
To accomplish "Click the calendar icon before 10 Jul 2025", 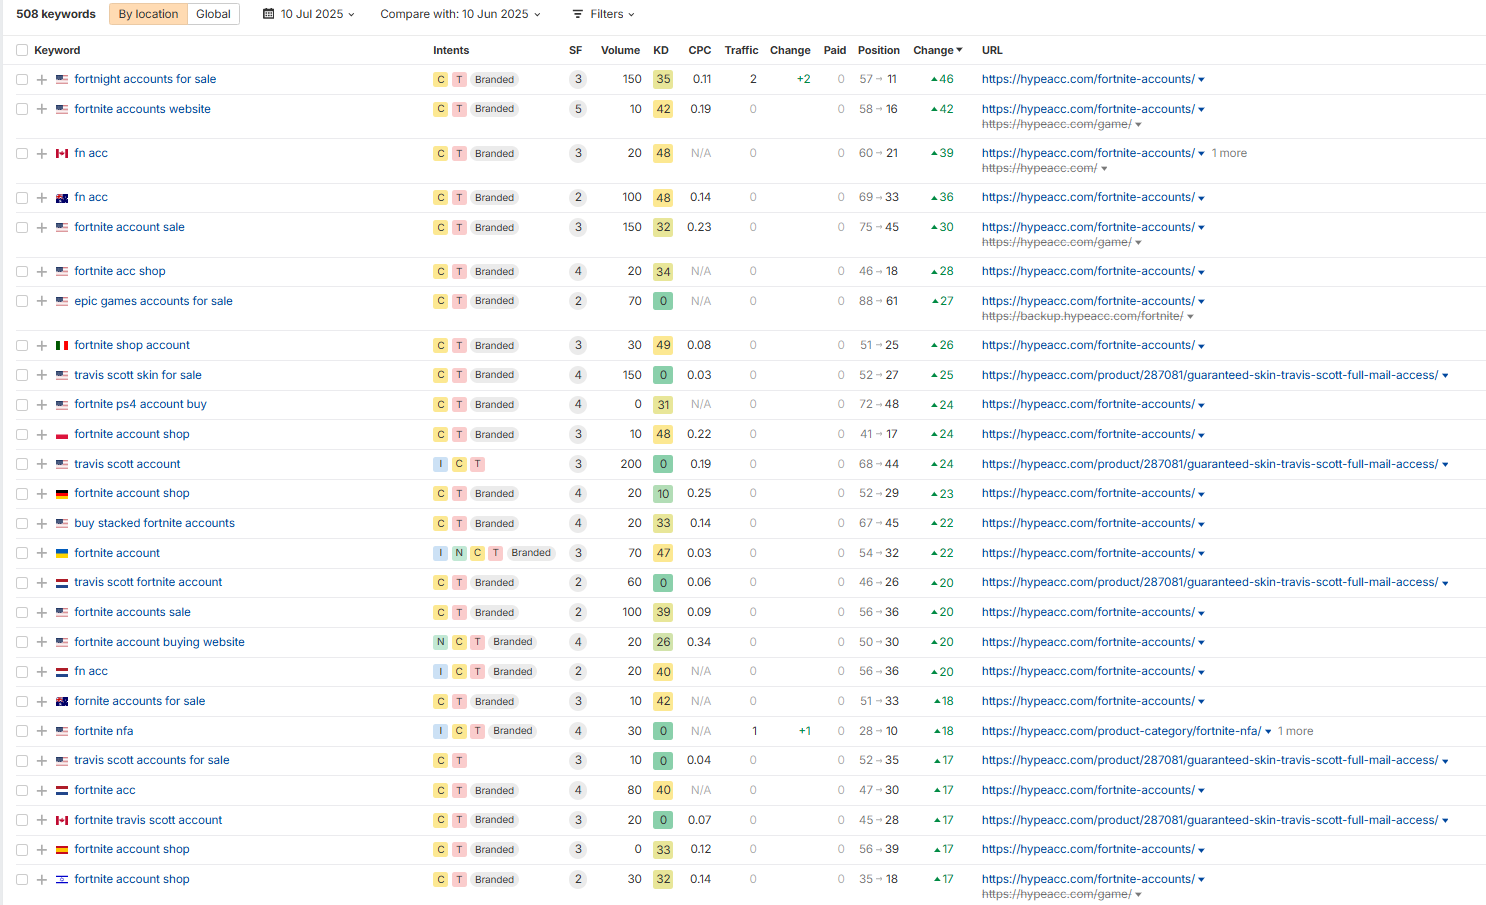I will click(x=268, y=14).
